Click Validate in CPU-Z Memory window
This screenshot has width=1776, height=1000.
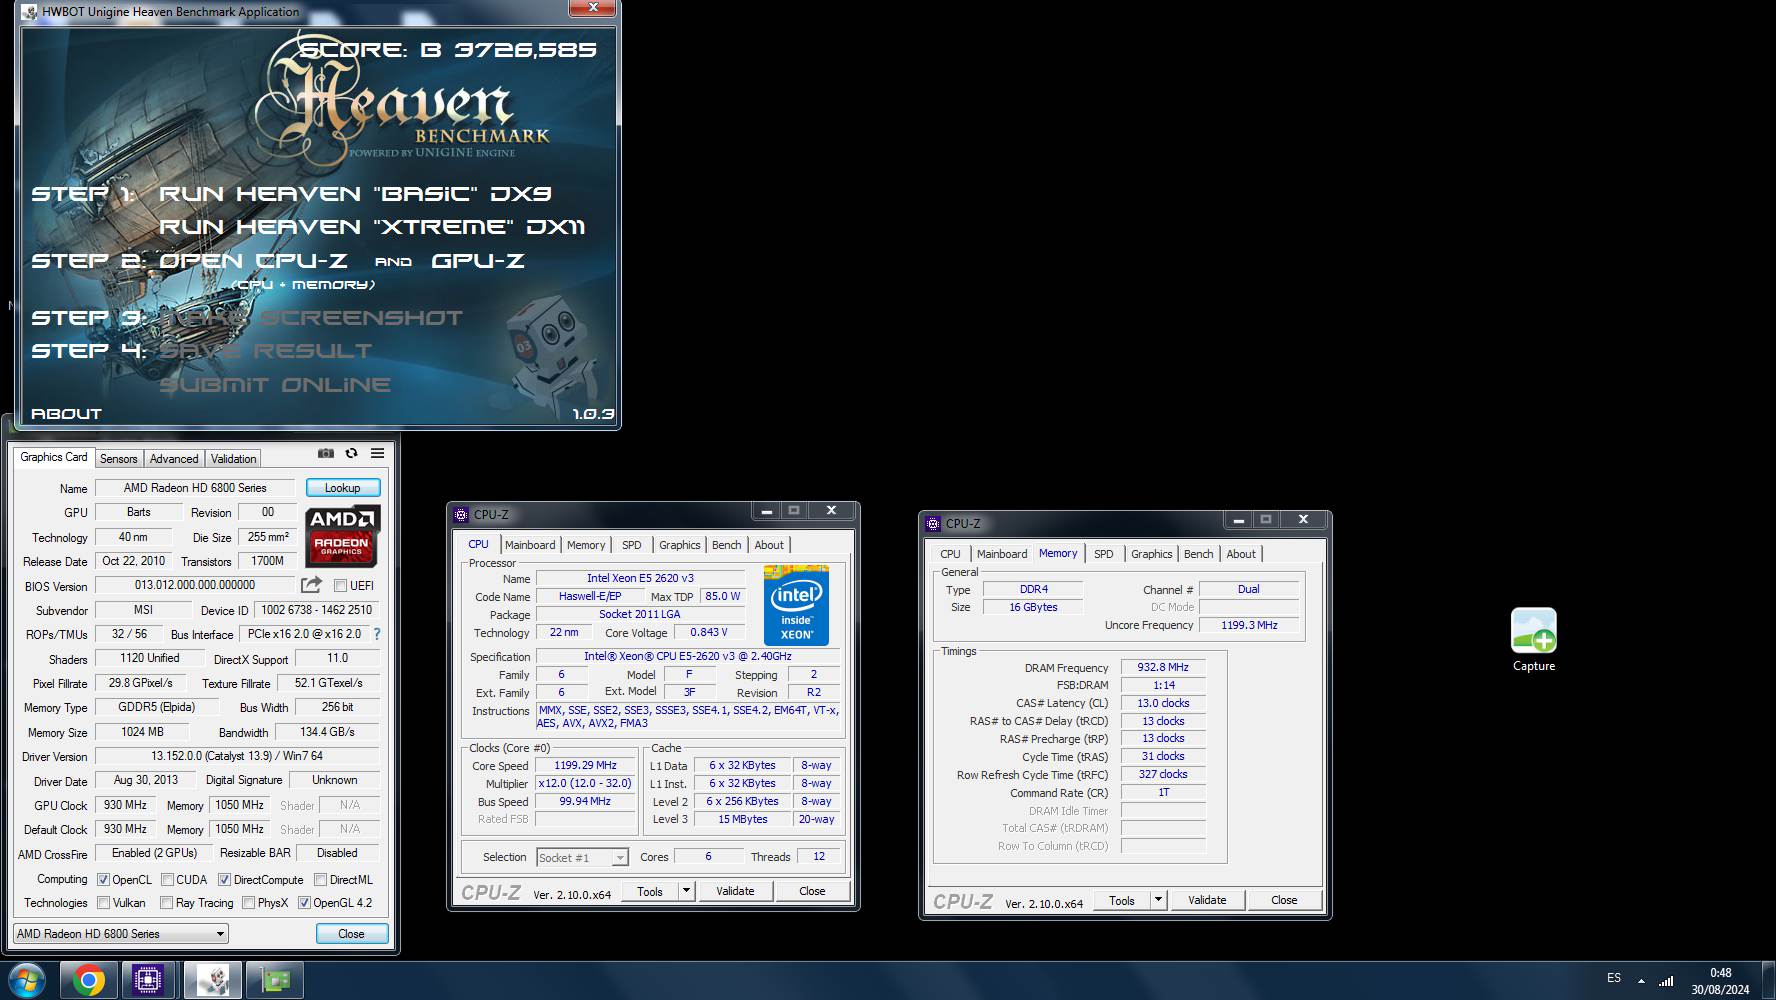pos(1207,900)
